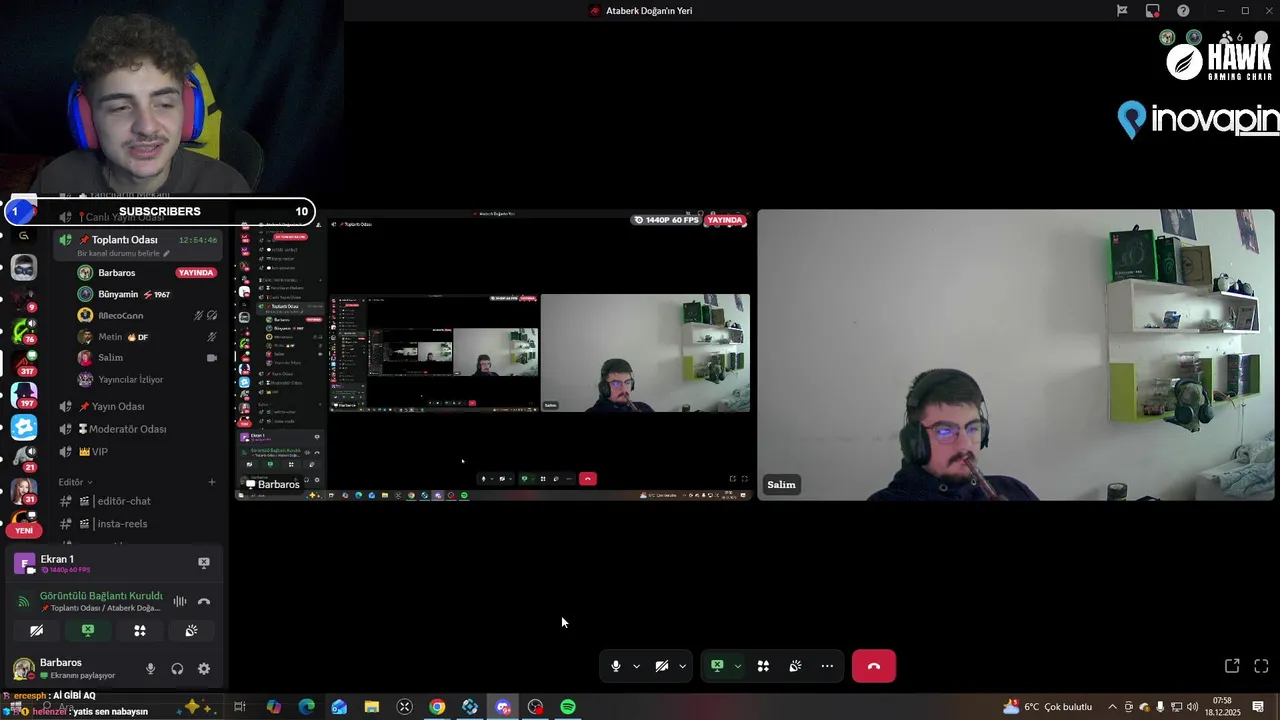Open activities button in call bar

763,666
